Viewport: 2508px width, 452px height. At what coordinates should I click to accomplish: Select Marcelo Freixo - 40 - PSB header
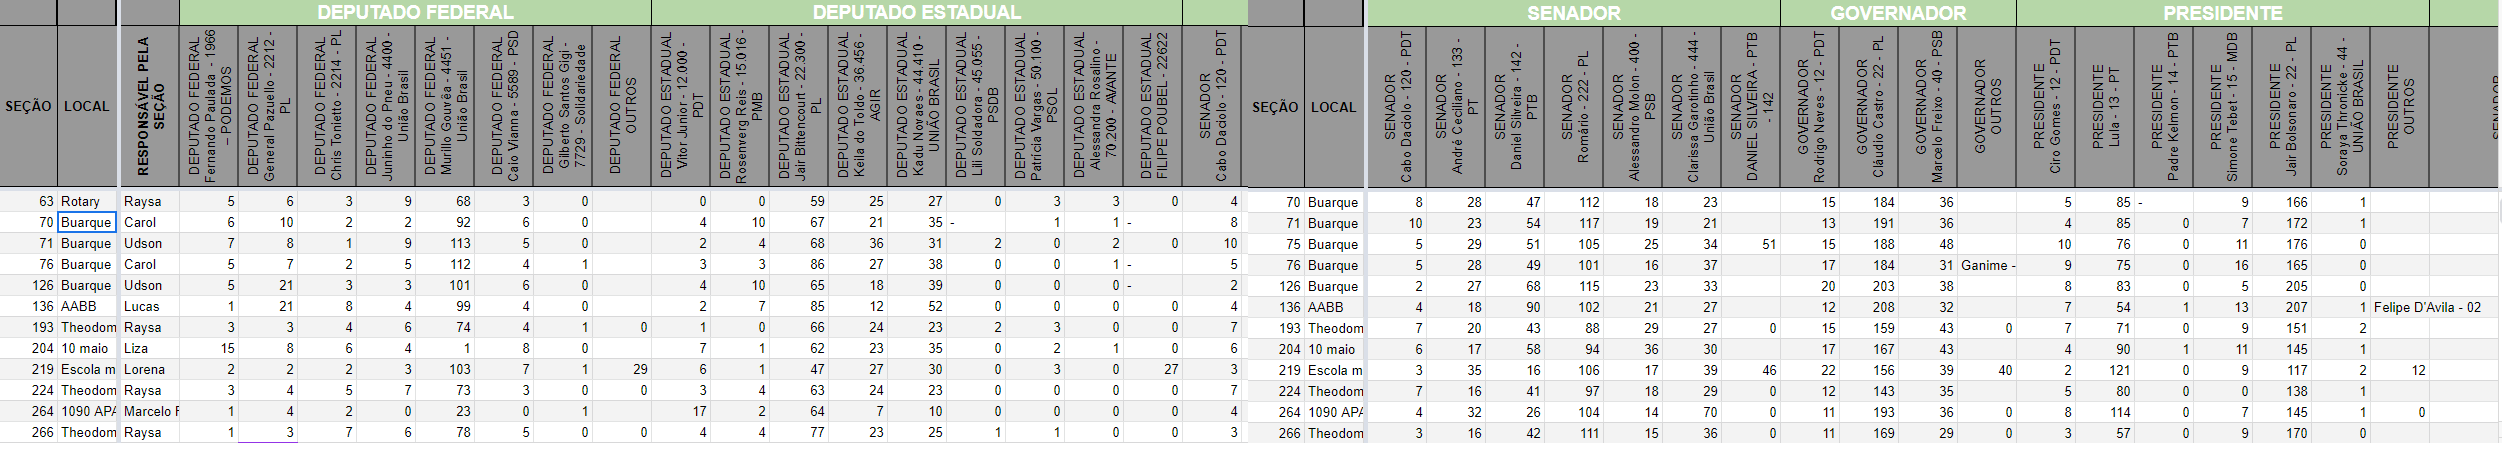click(x=1928, y=107)
